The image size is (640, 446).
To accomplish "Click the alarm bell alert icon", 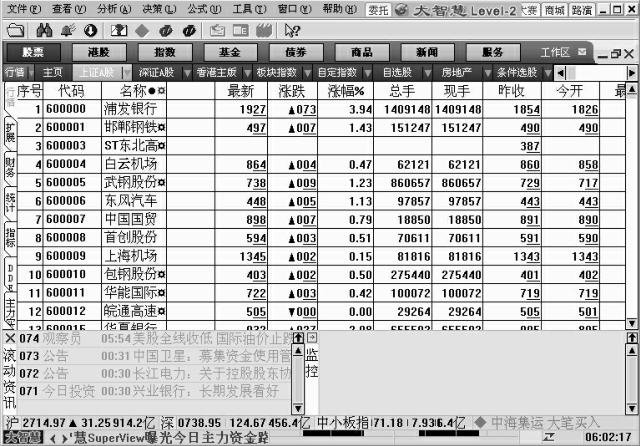I will [x=68, y=30].
